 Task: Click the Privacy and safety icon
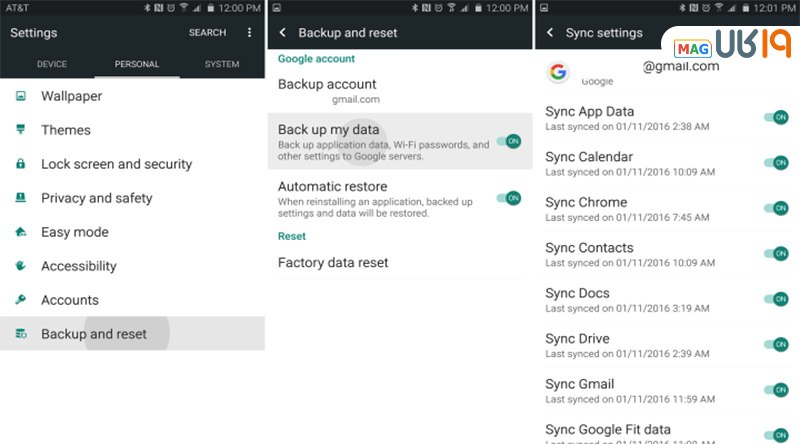[x=20, y=198]
